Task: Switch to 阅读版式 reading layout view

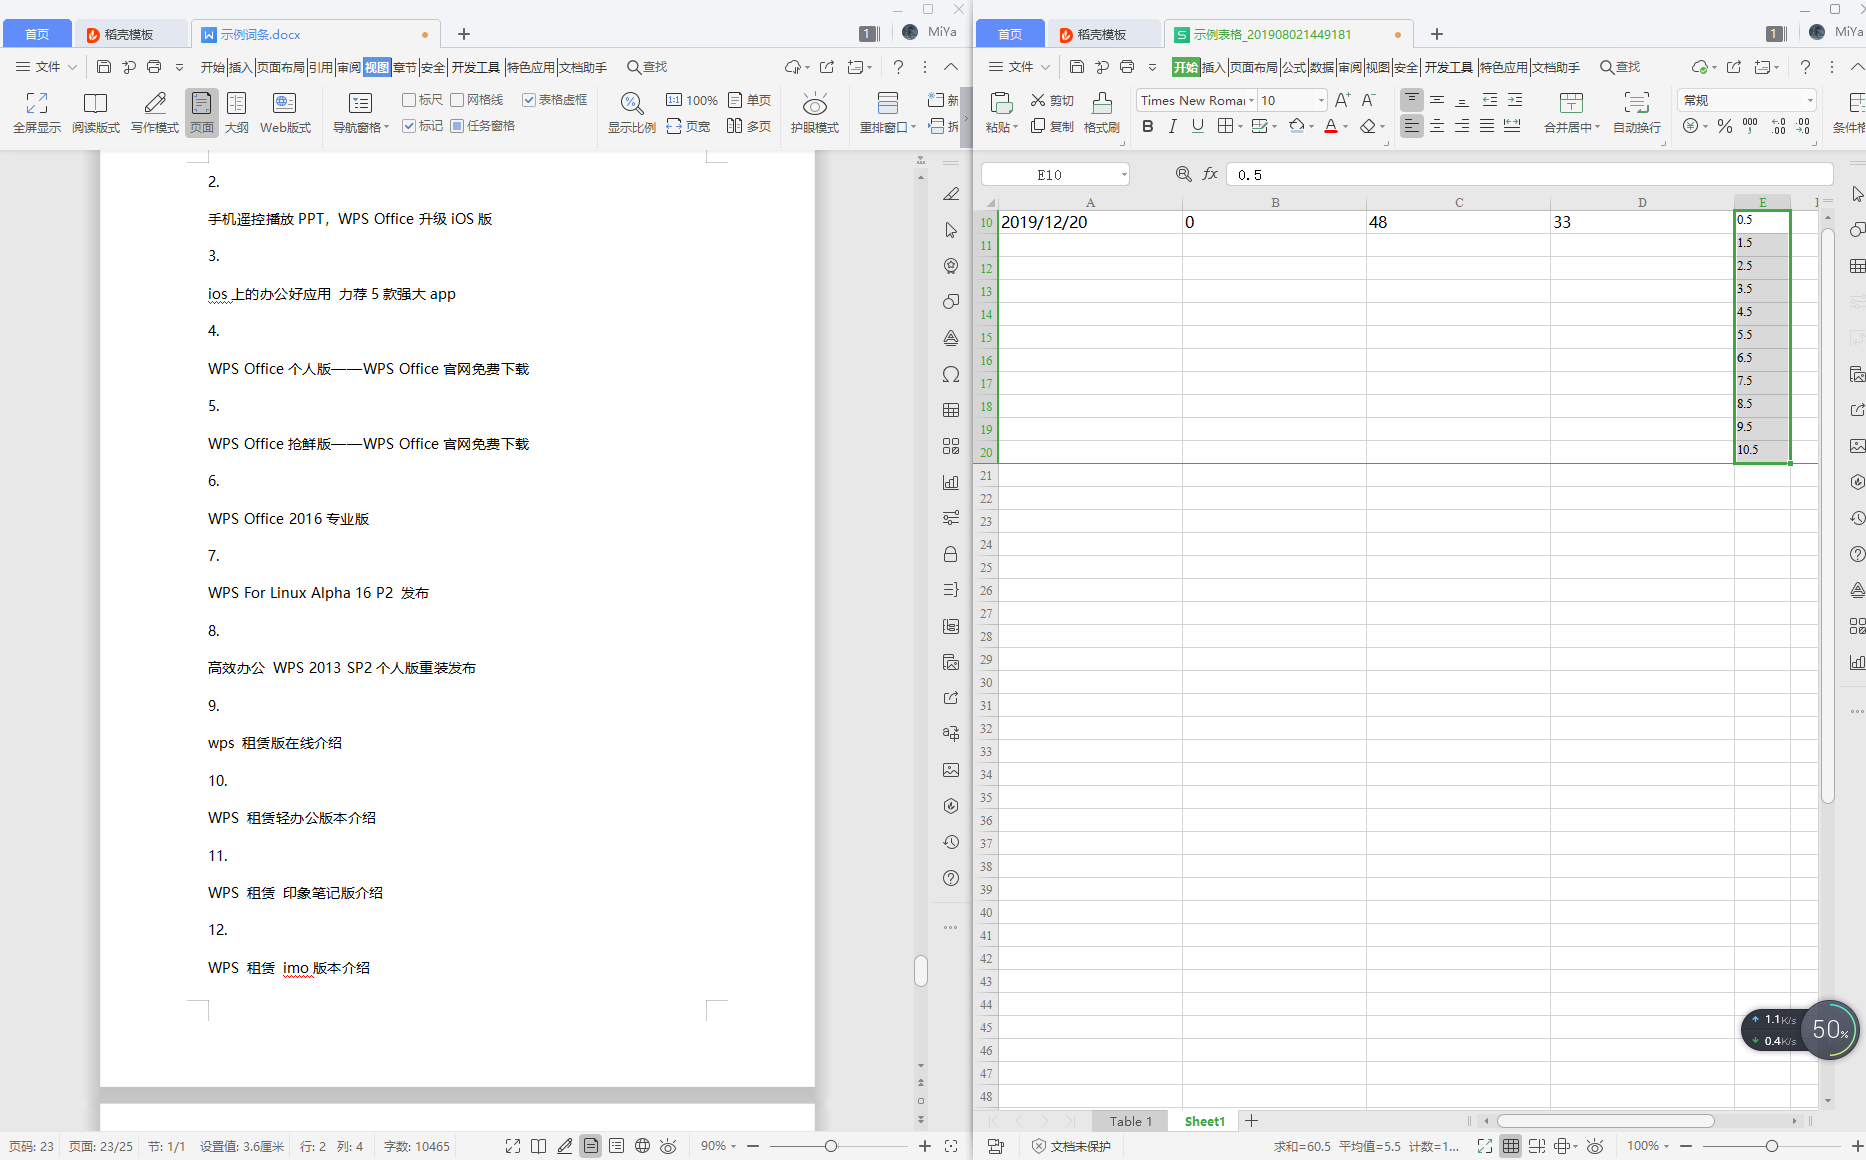Action: coord(96,112)
